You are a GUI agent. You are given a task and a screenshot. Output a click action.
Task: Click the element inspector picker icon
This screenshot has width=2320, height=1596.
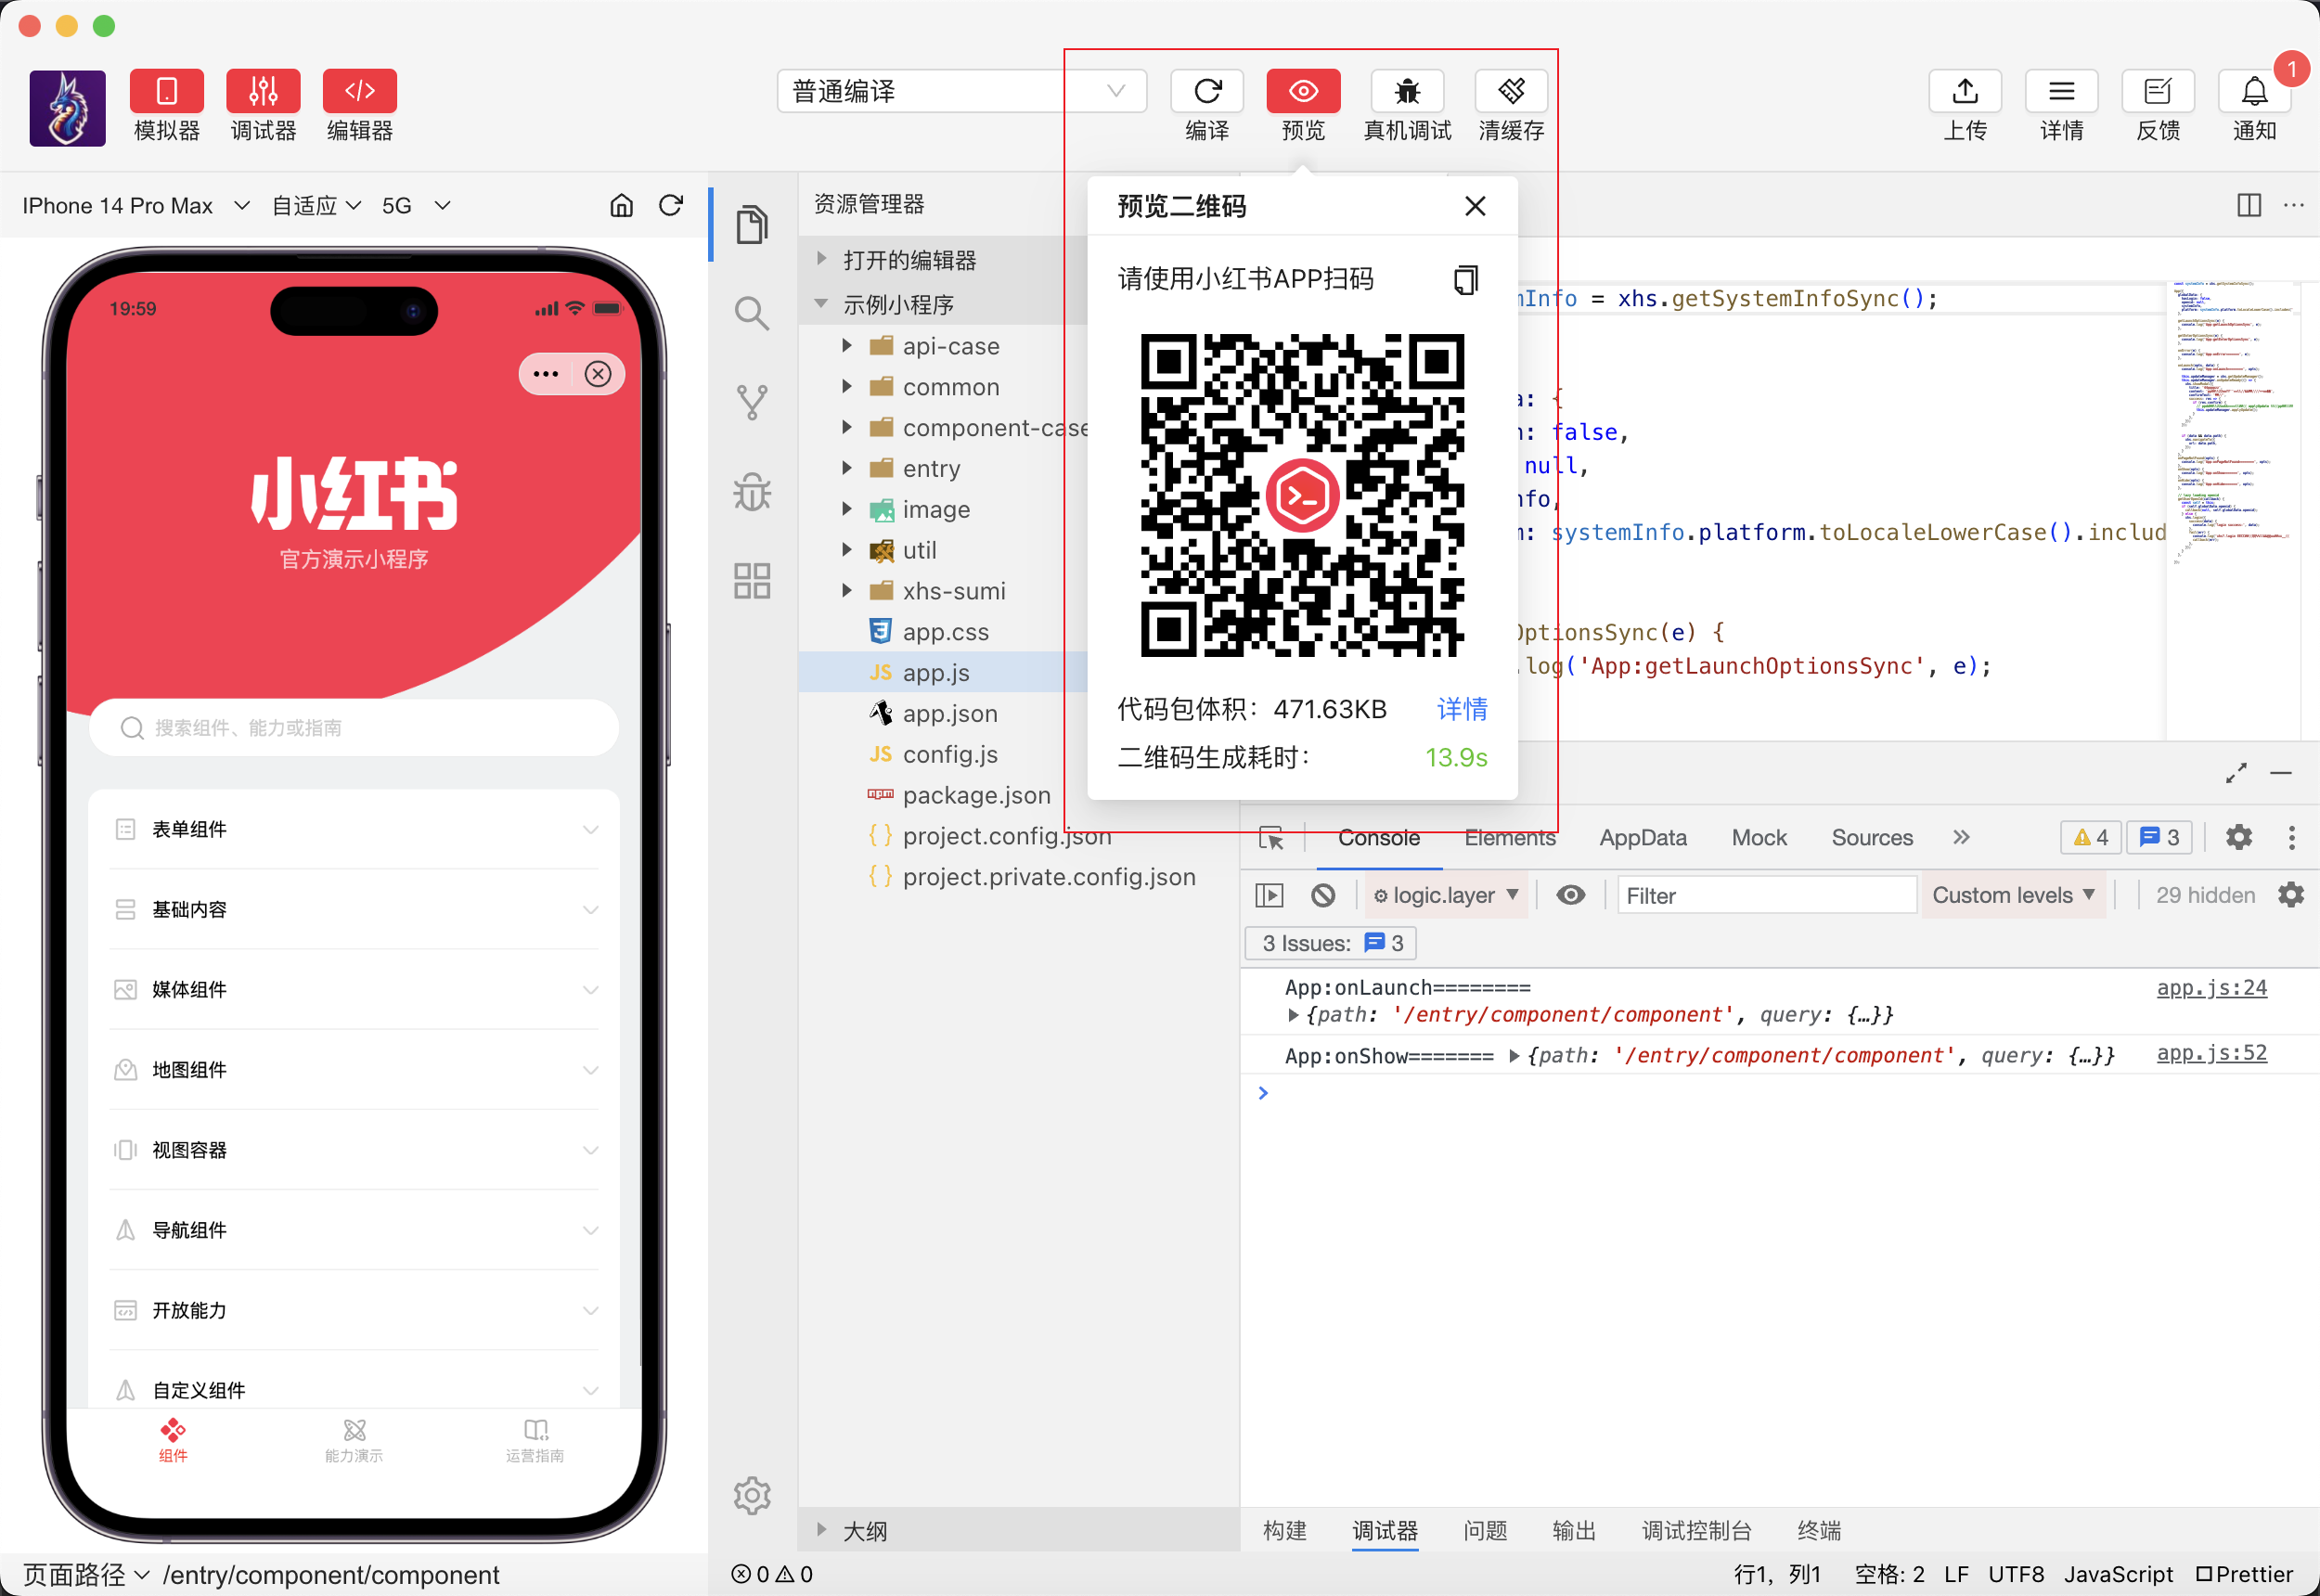[1271, 838]
